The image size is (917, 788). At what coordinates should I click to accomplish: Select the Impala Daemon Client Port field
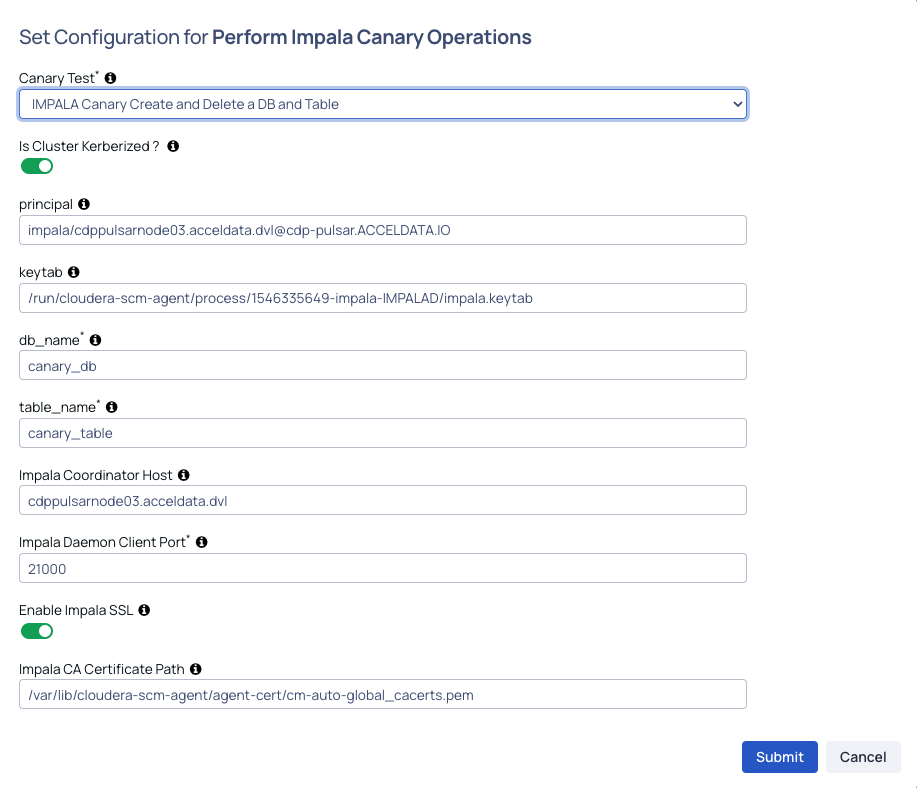383,568
